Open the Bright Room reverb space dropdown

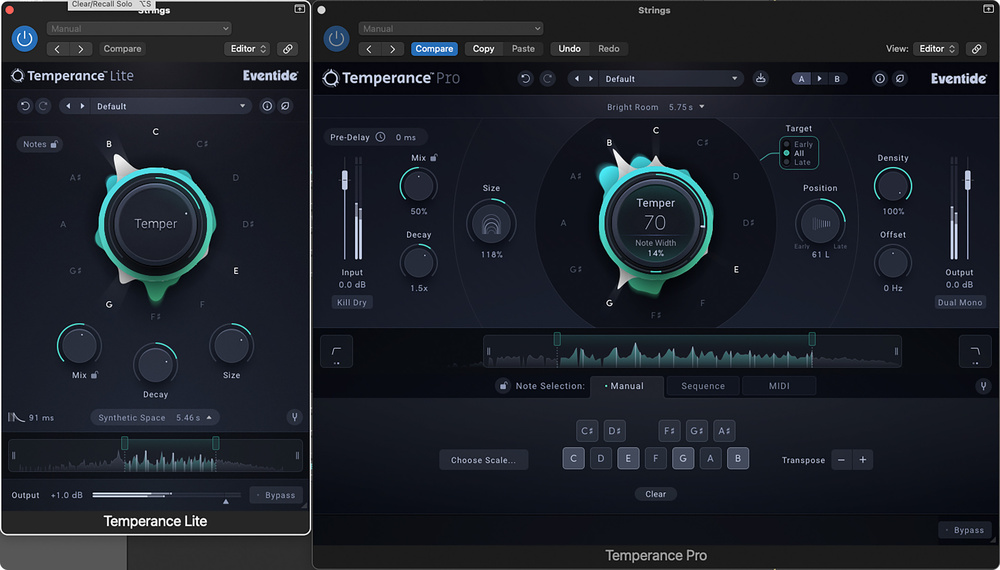coord(655,107)
